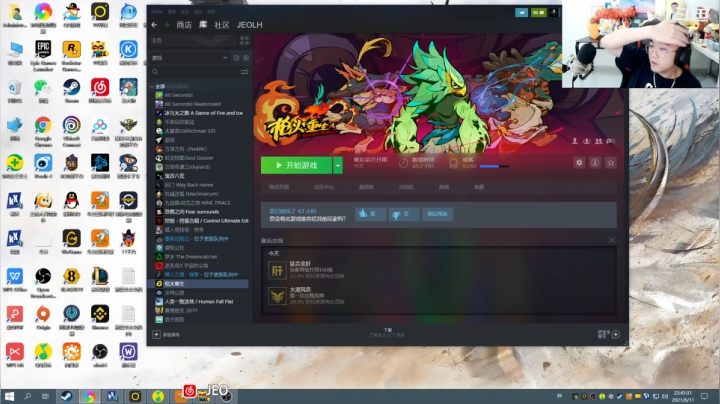Click the library Home button in sidebar

(x=193, y=41)
